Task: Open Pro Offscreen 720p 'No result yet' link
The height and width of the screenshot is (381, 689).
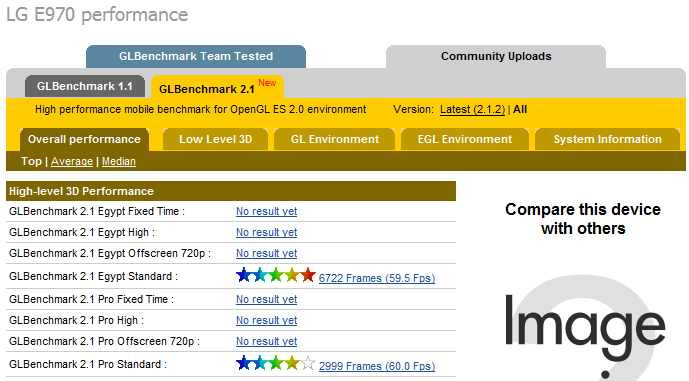Action: (x=266, y=341)
